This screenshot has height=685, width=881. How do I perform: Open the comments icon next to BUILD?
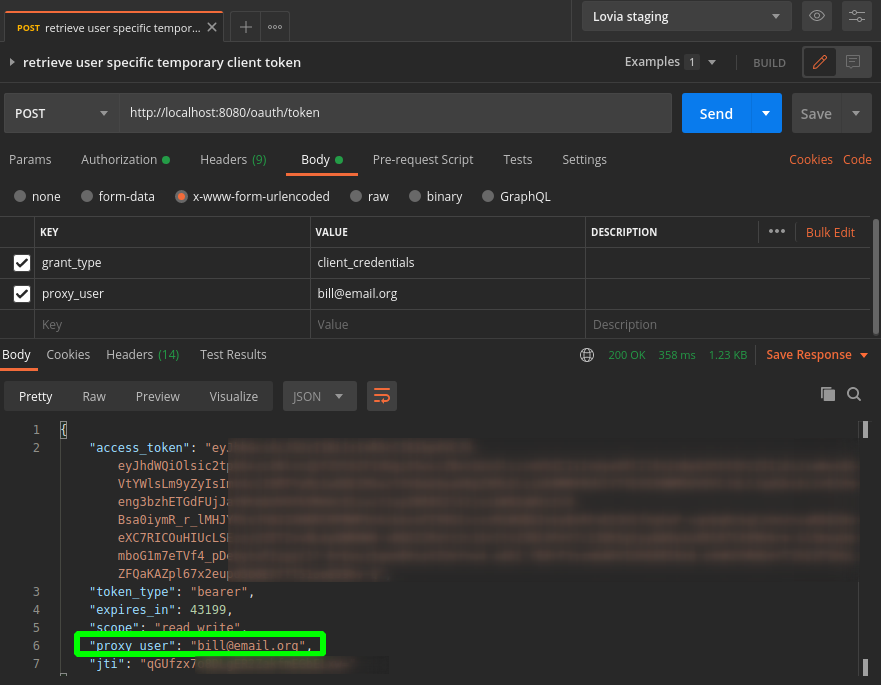point(852,62)
